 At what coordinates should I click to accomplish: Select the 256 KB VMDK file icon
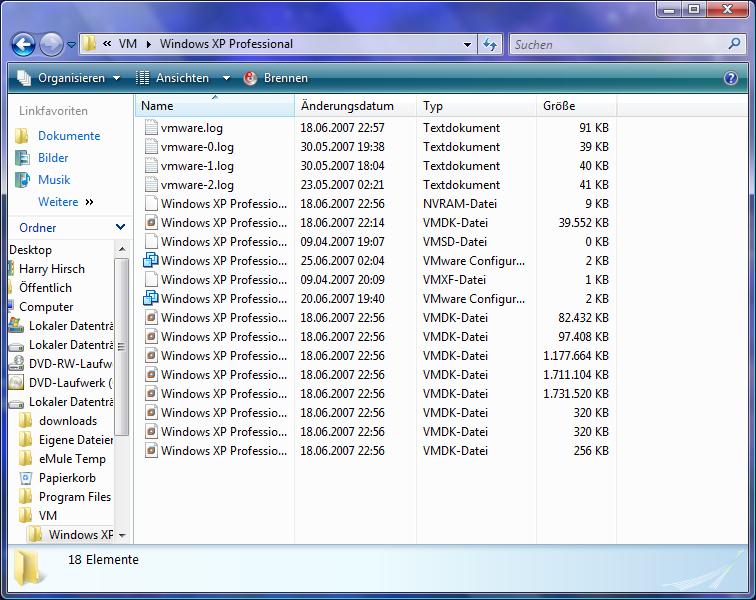[x=151, y=450]
